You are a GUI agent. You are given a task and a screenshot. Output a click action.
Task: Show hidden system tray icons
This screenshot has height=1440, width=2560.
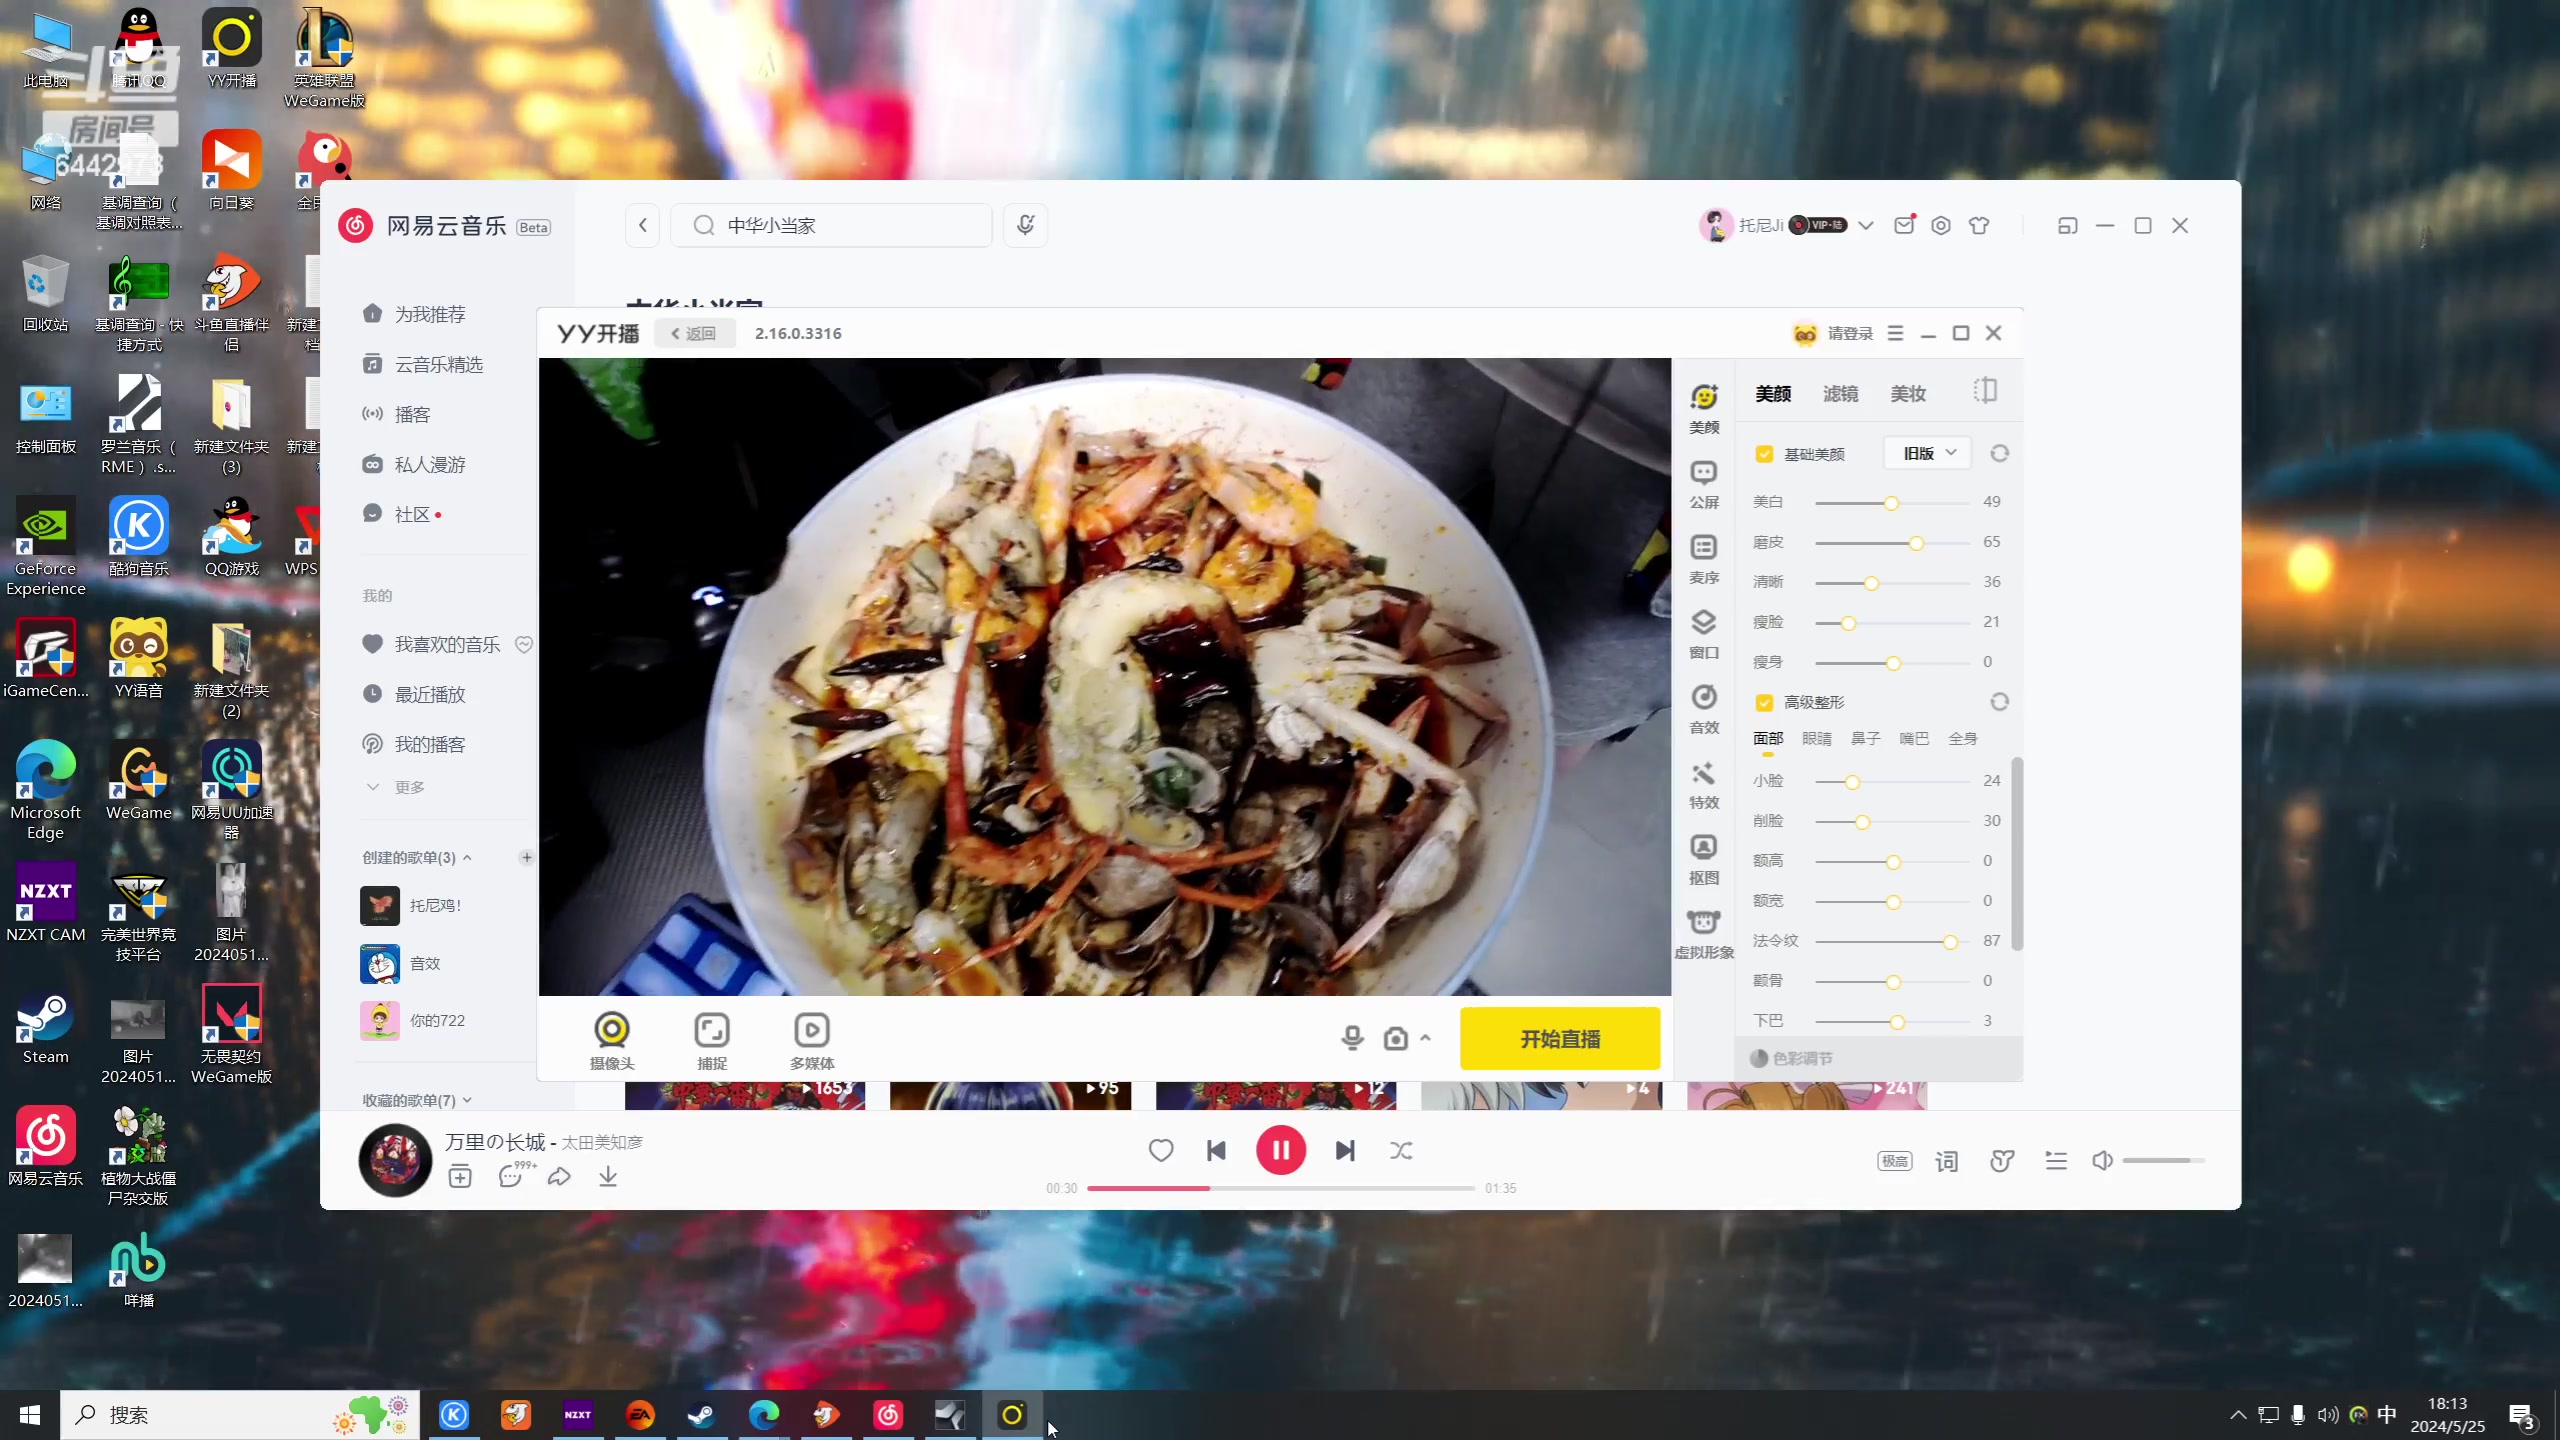pos(2238,1415)
